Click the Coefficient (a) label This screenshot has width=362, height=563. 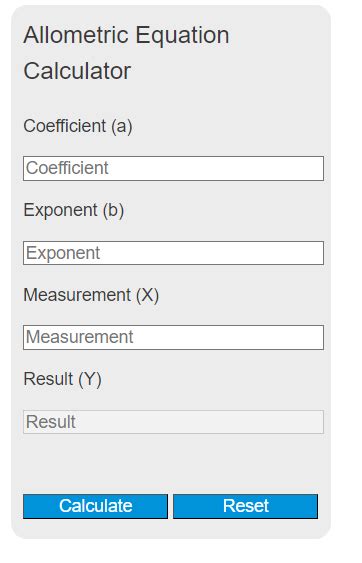(78, 126)
